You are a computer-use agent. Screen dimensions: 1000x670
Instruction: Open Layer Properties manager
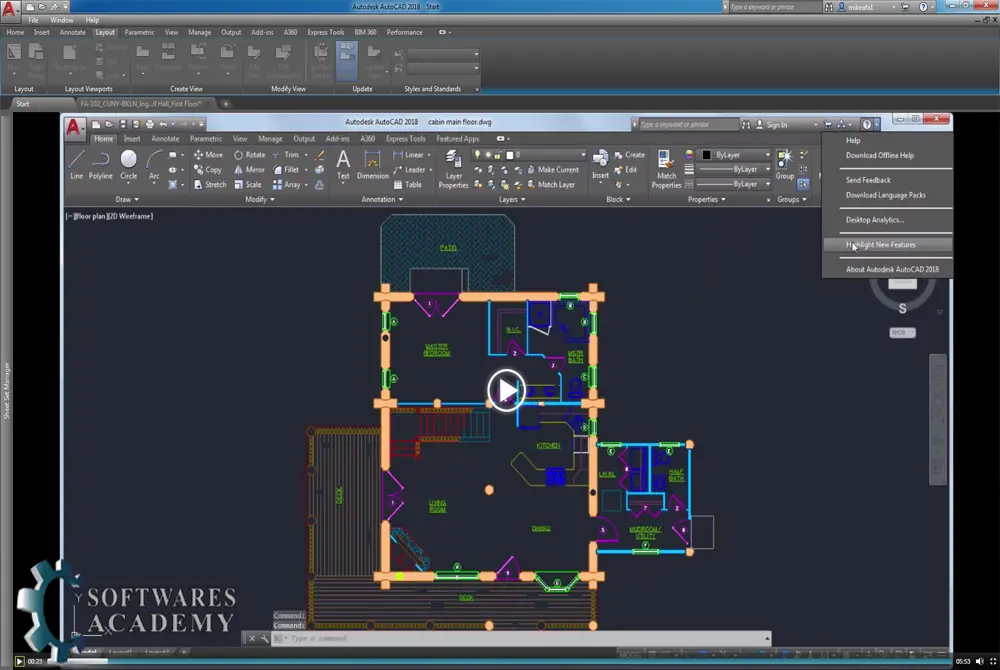point(453,169)
